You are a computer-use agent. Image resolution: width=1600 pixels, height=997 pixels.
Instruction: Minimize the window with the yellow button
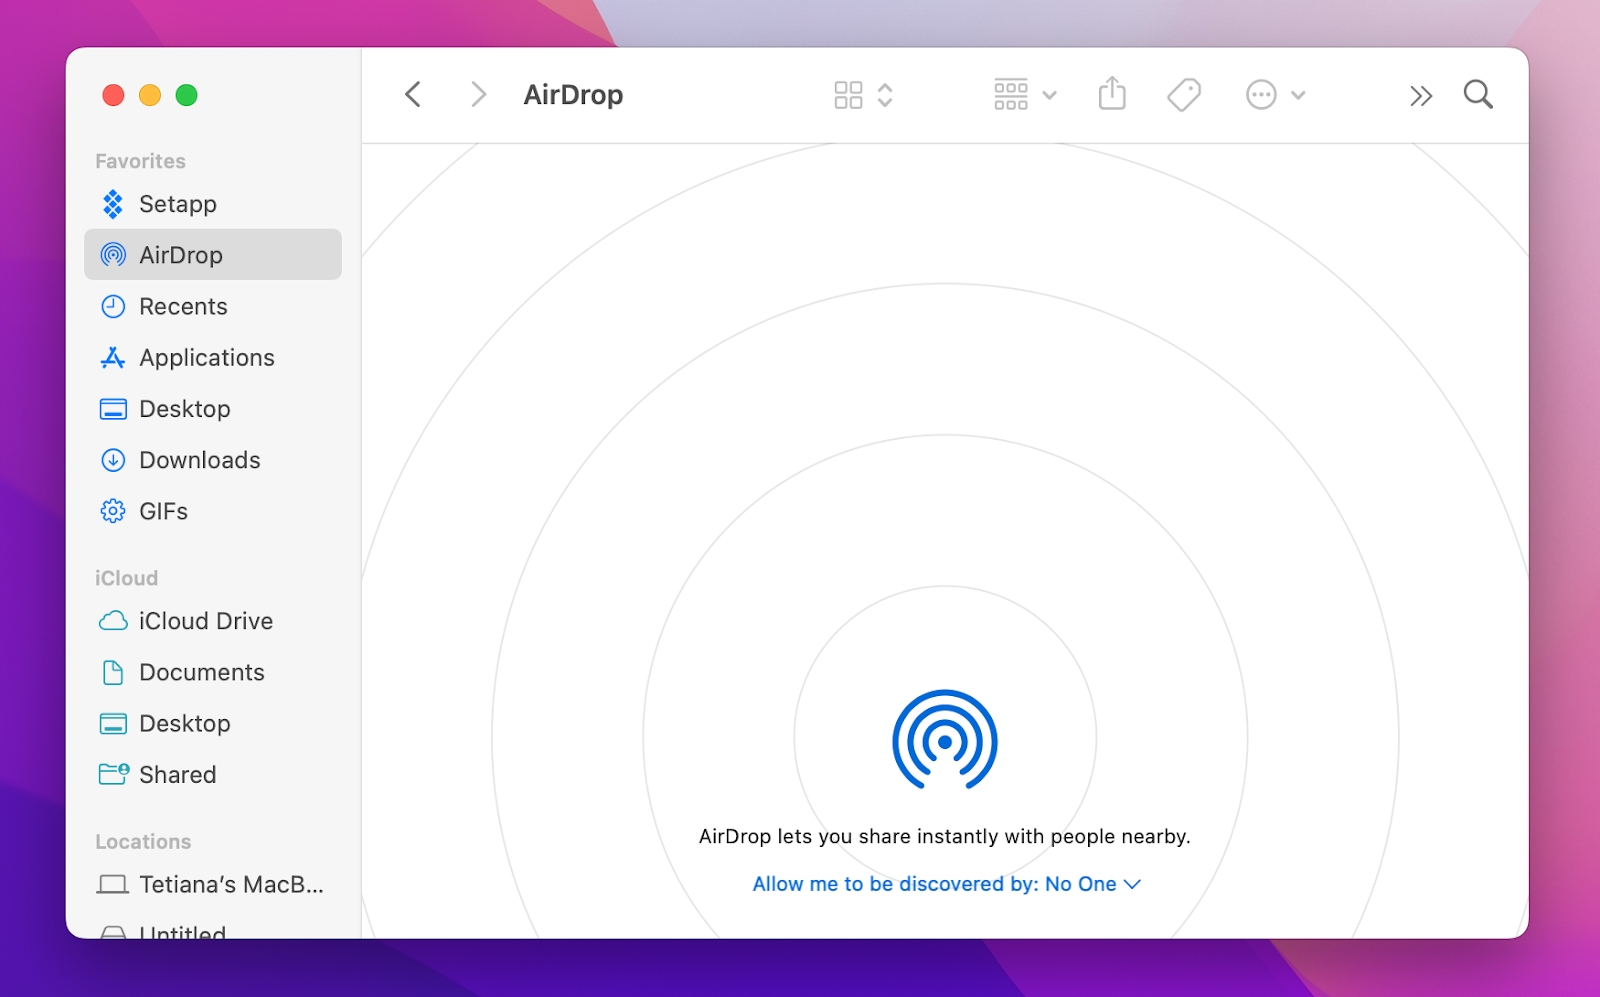coord(150,95)
